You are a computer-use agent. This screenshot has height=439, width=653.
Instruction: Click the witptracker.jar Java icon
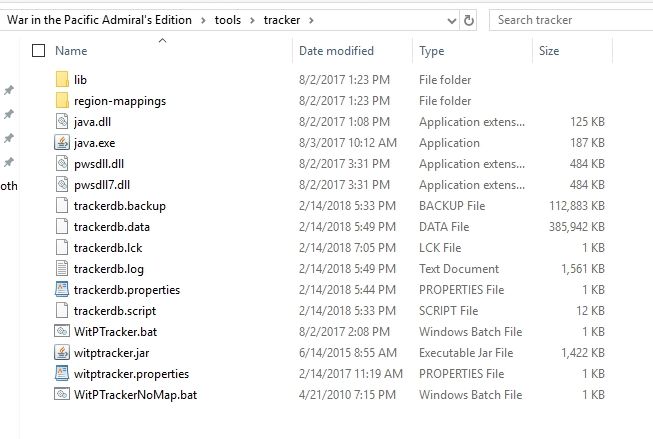(62, 352)
